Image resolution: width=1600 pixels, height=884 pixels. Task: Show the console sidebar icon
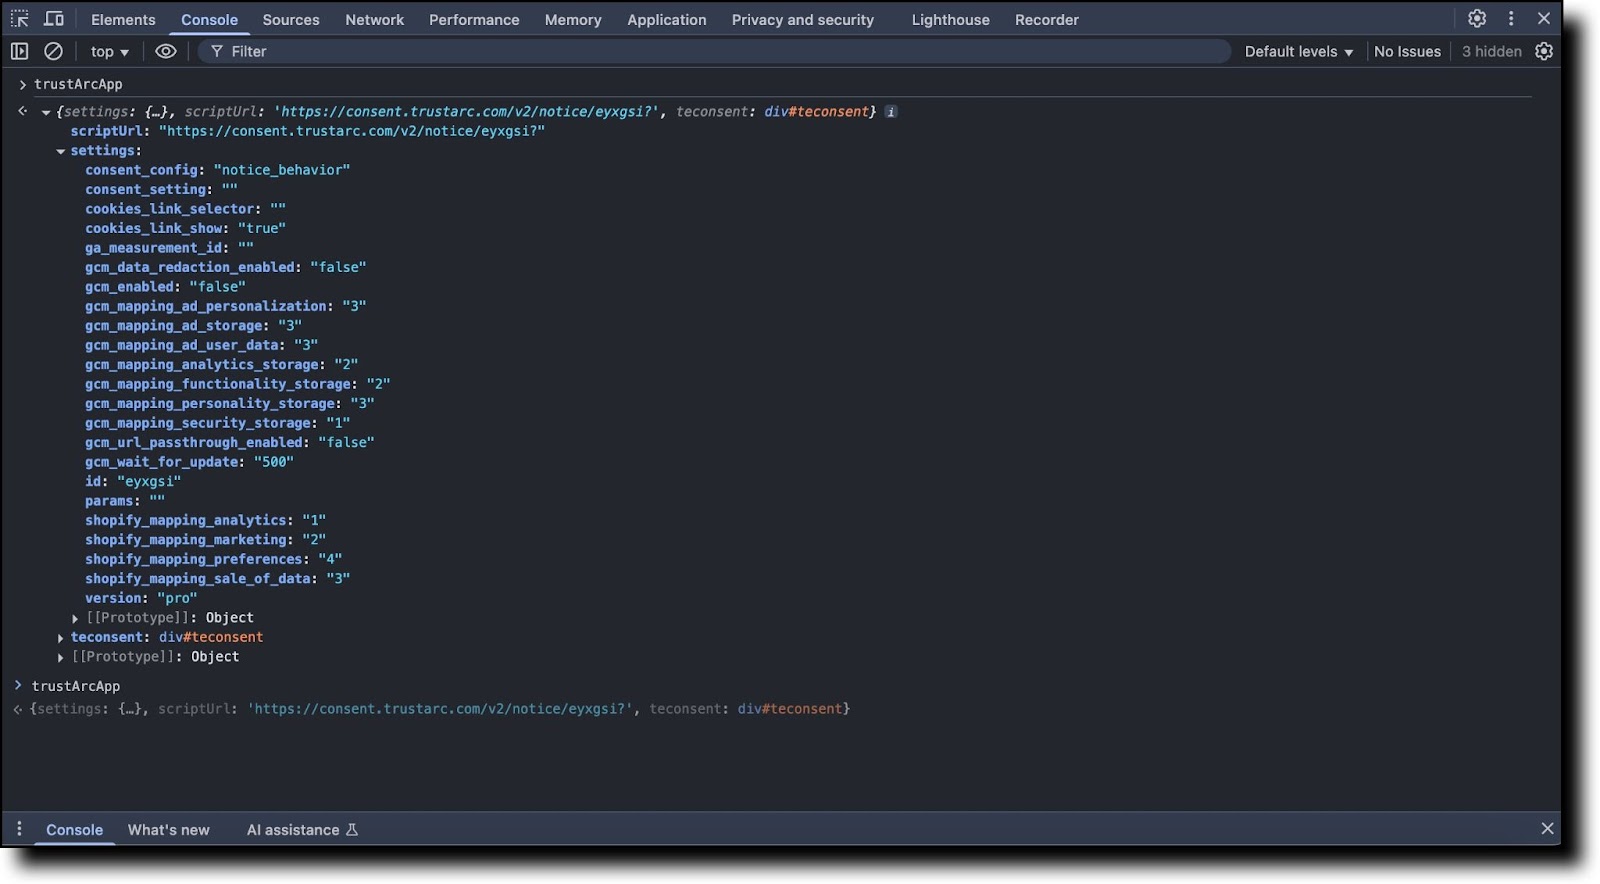coord(19,51)
